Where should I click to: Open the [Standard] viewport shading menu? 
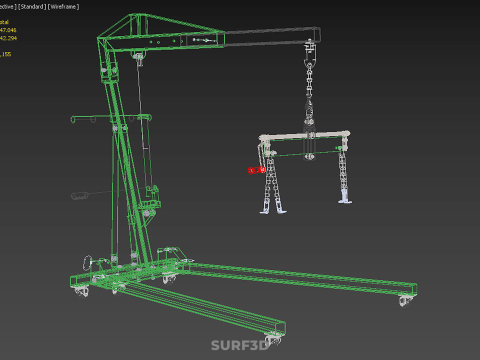(x=32, y=7)
